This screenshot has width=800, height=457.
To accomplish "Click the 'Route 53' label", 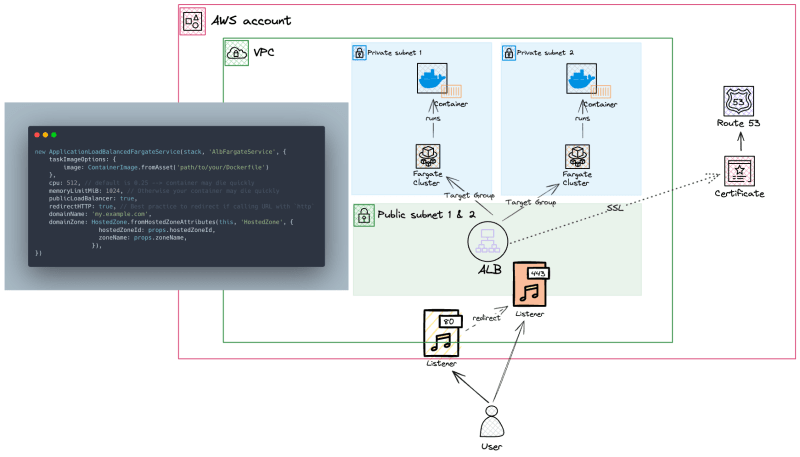I will point(738,123).
